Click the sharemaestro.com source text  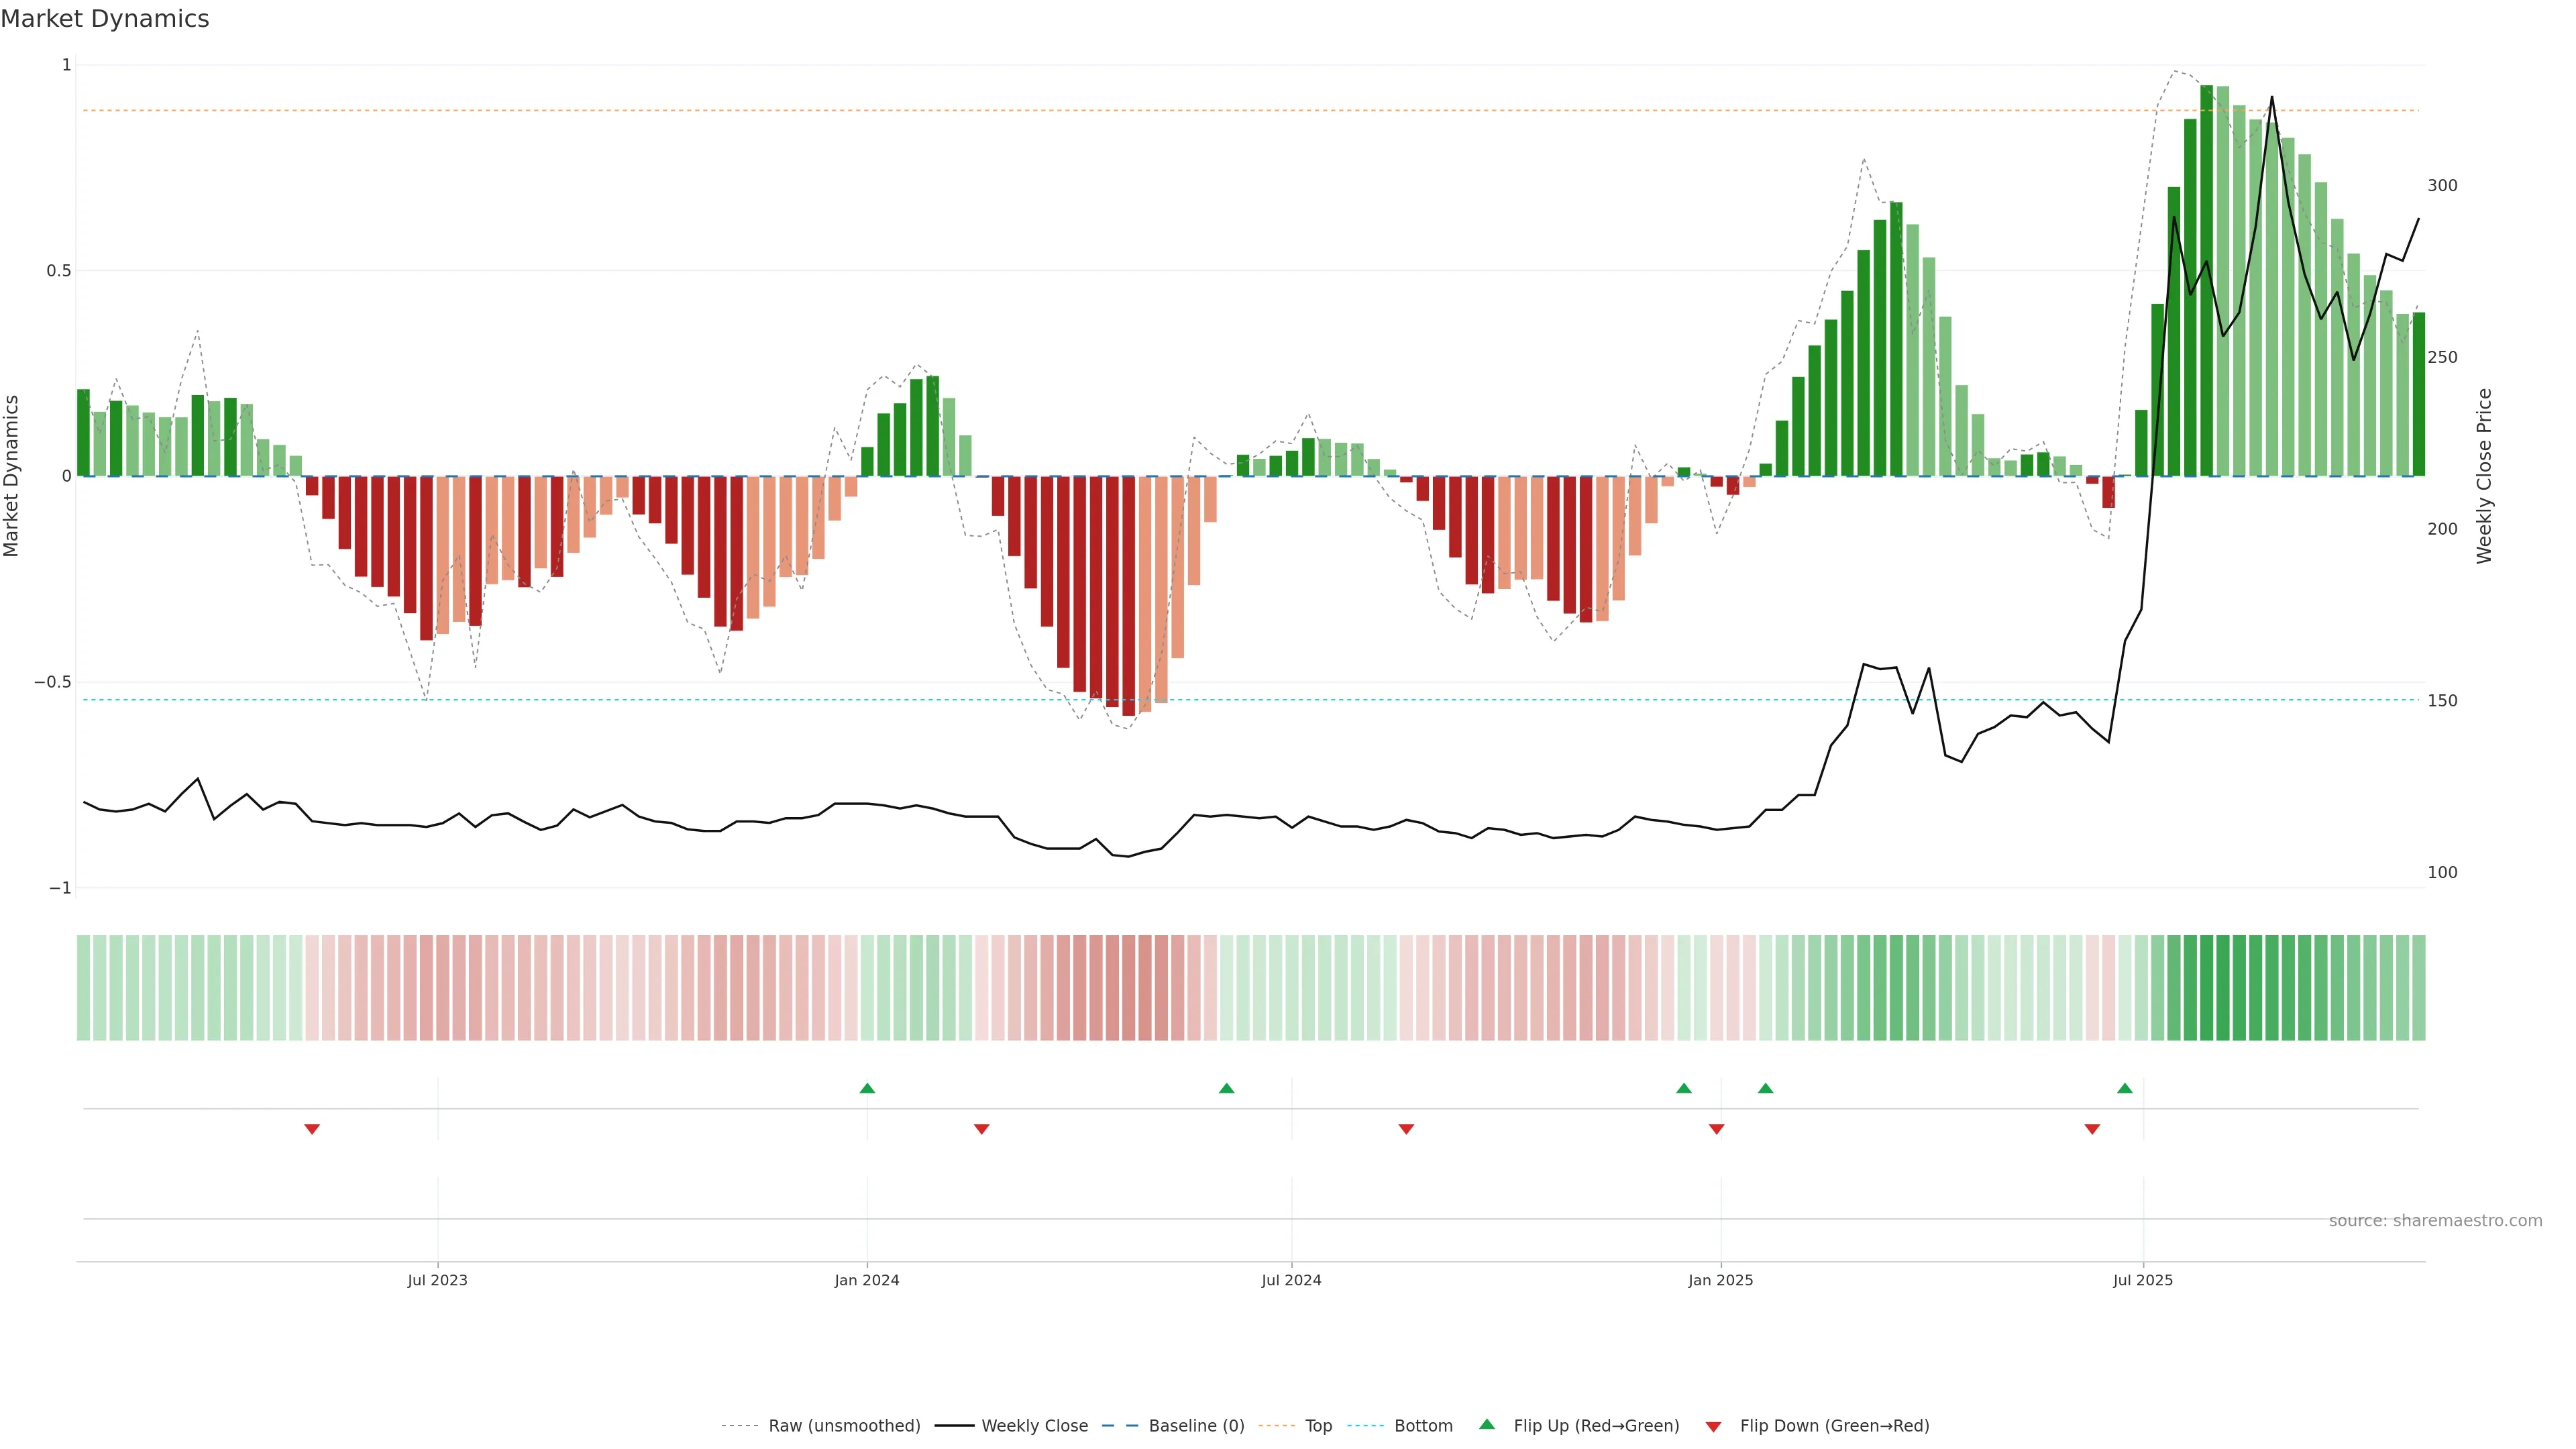[x=2435, y=1221]
